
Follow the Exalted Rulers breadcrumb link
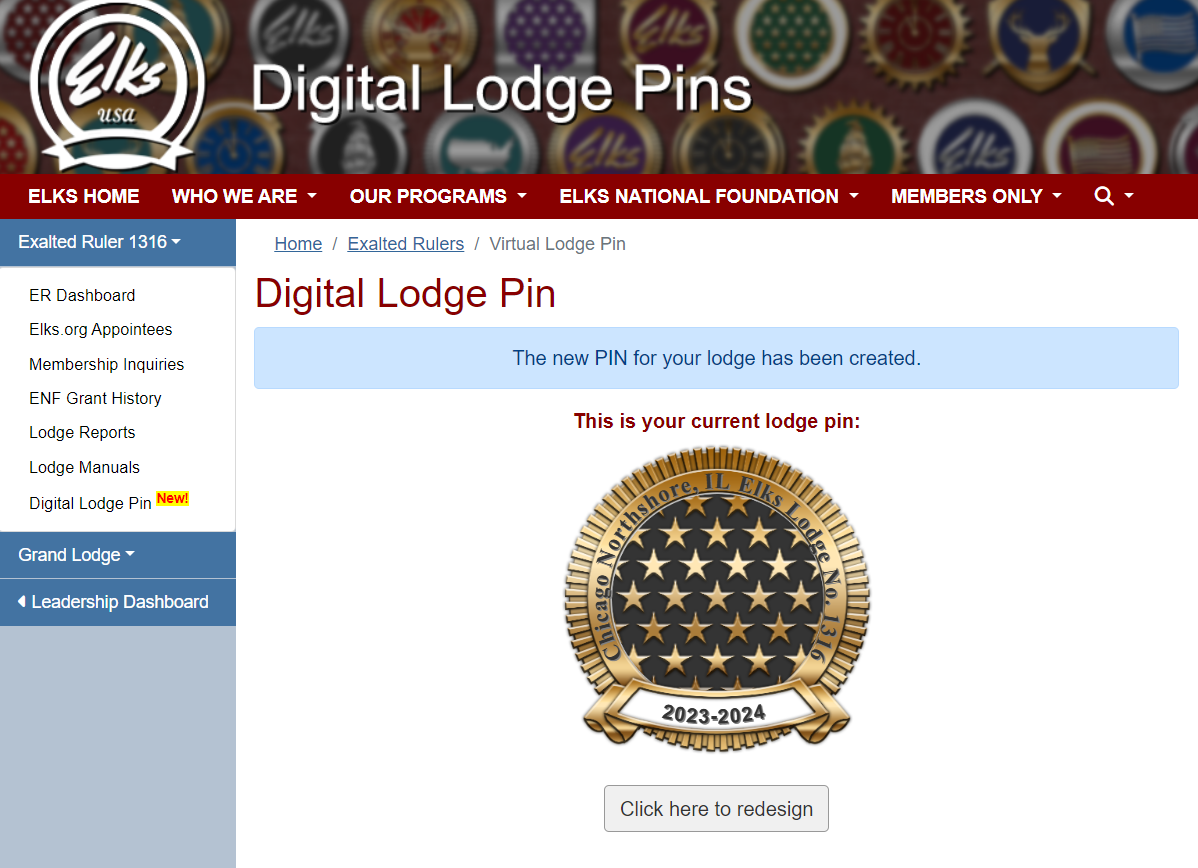(406, 244)
